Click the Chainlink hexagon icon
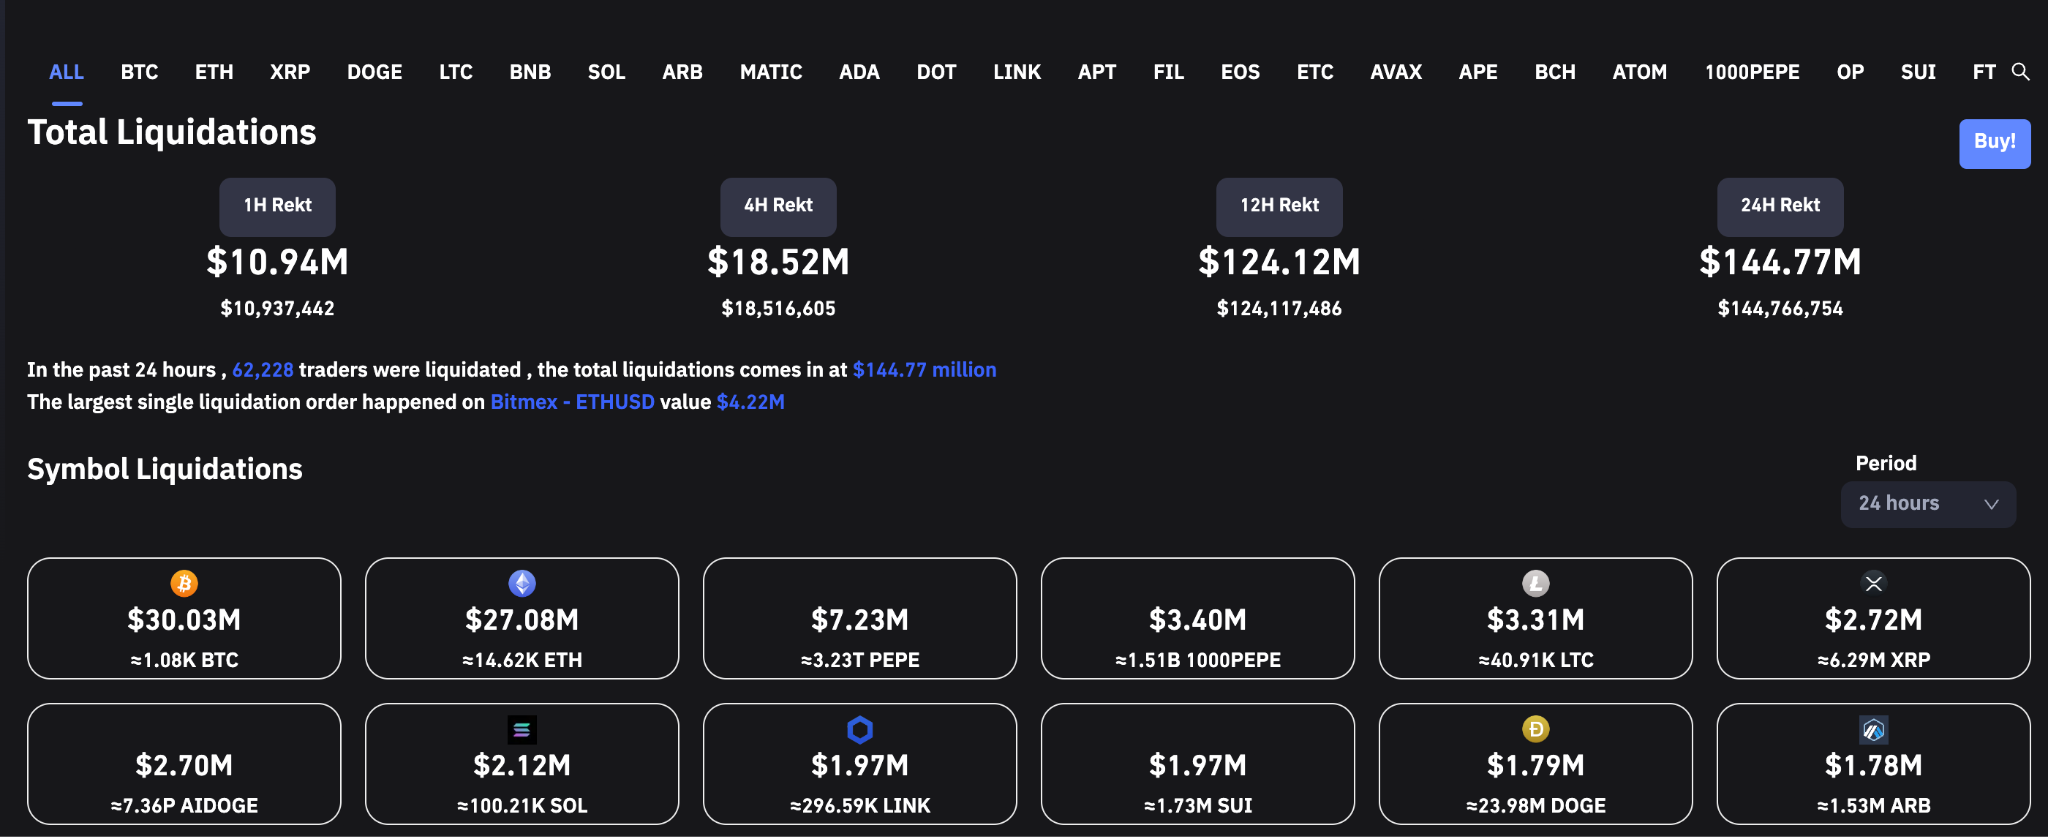Screen dimensions: 2048x837 (860, 729)
